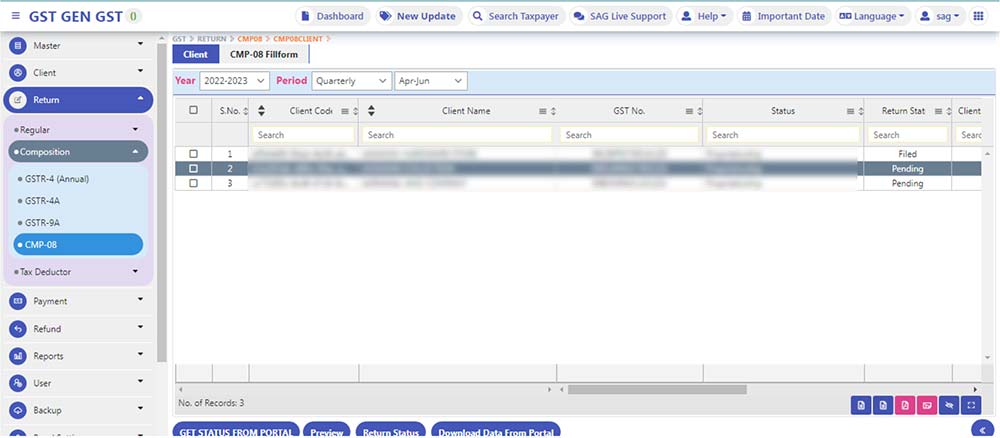Click the horizontal scrollbar under the table
1000x438 pixels.
tap(650, 389)
